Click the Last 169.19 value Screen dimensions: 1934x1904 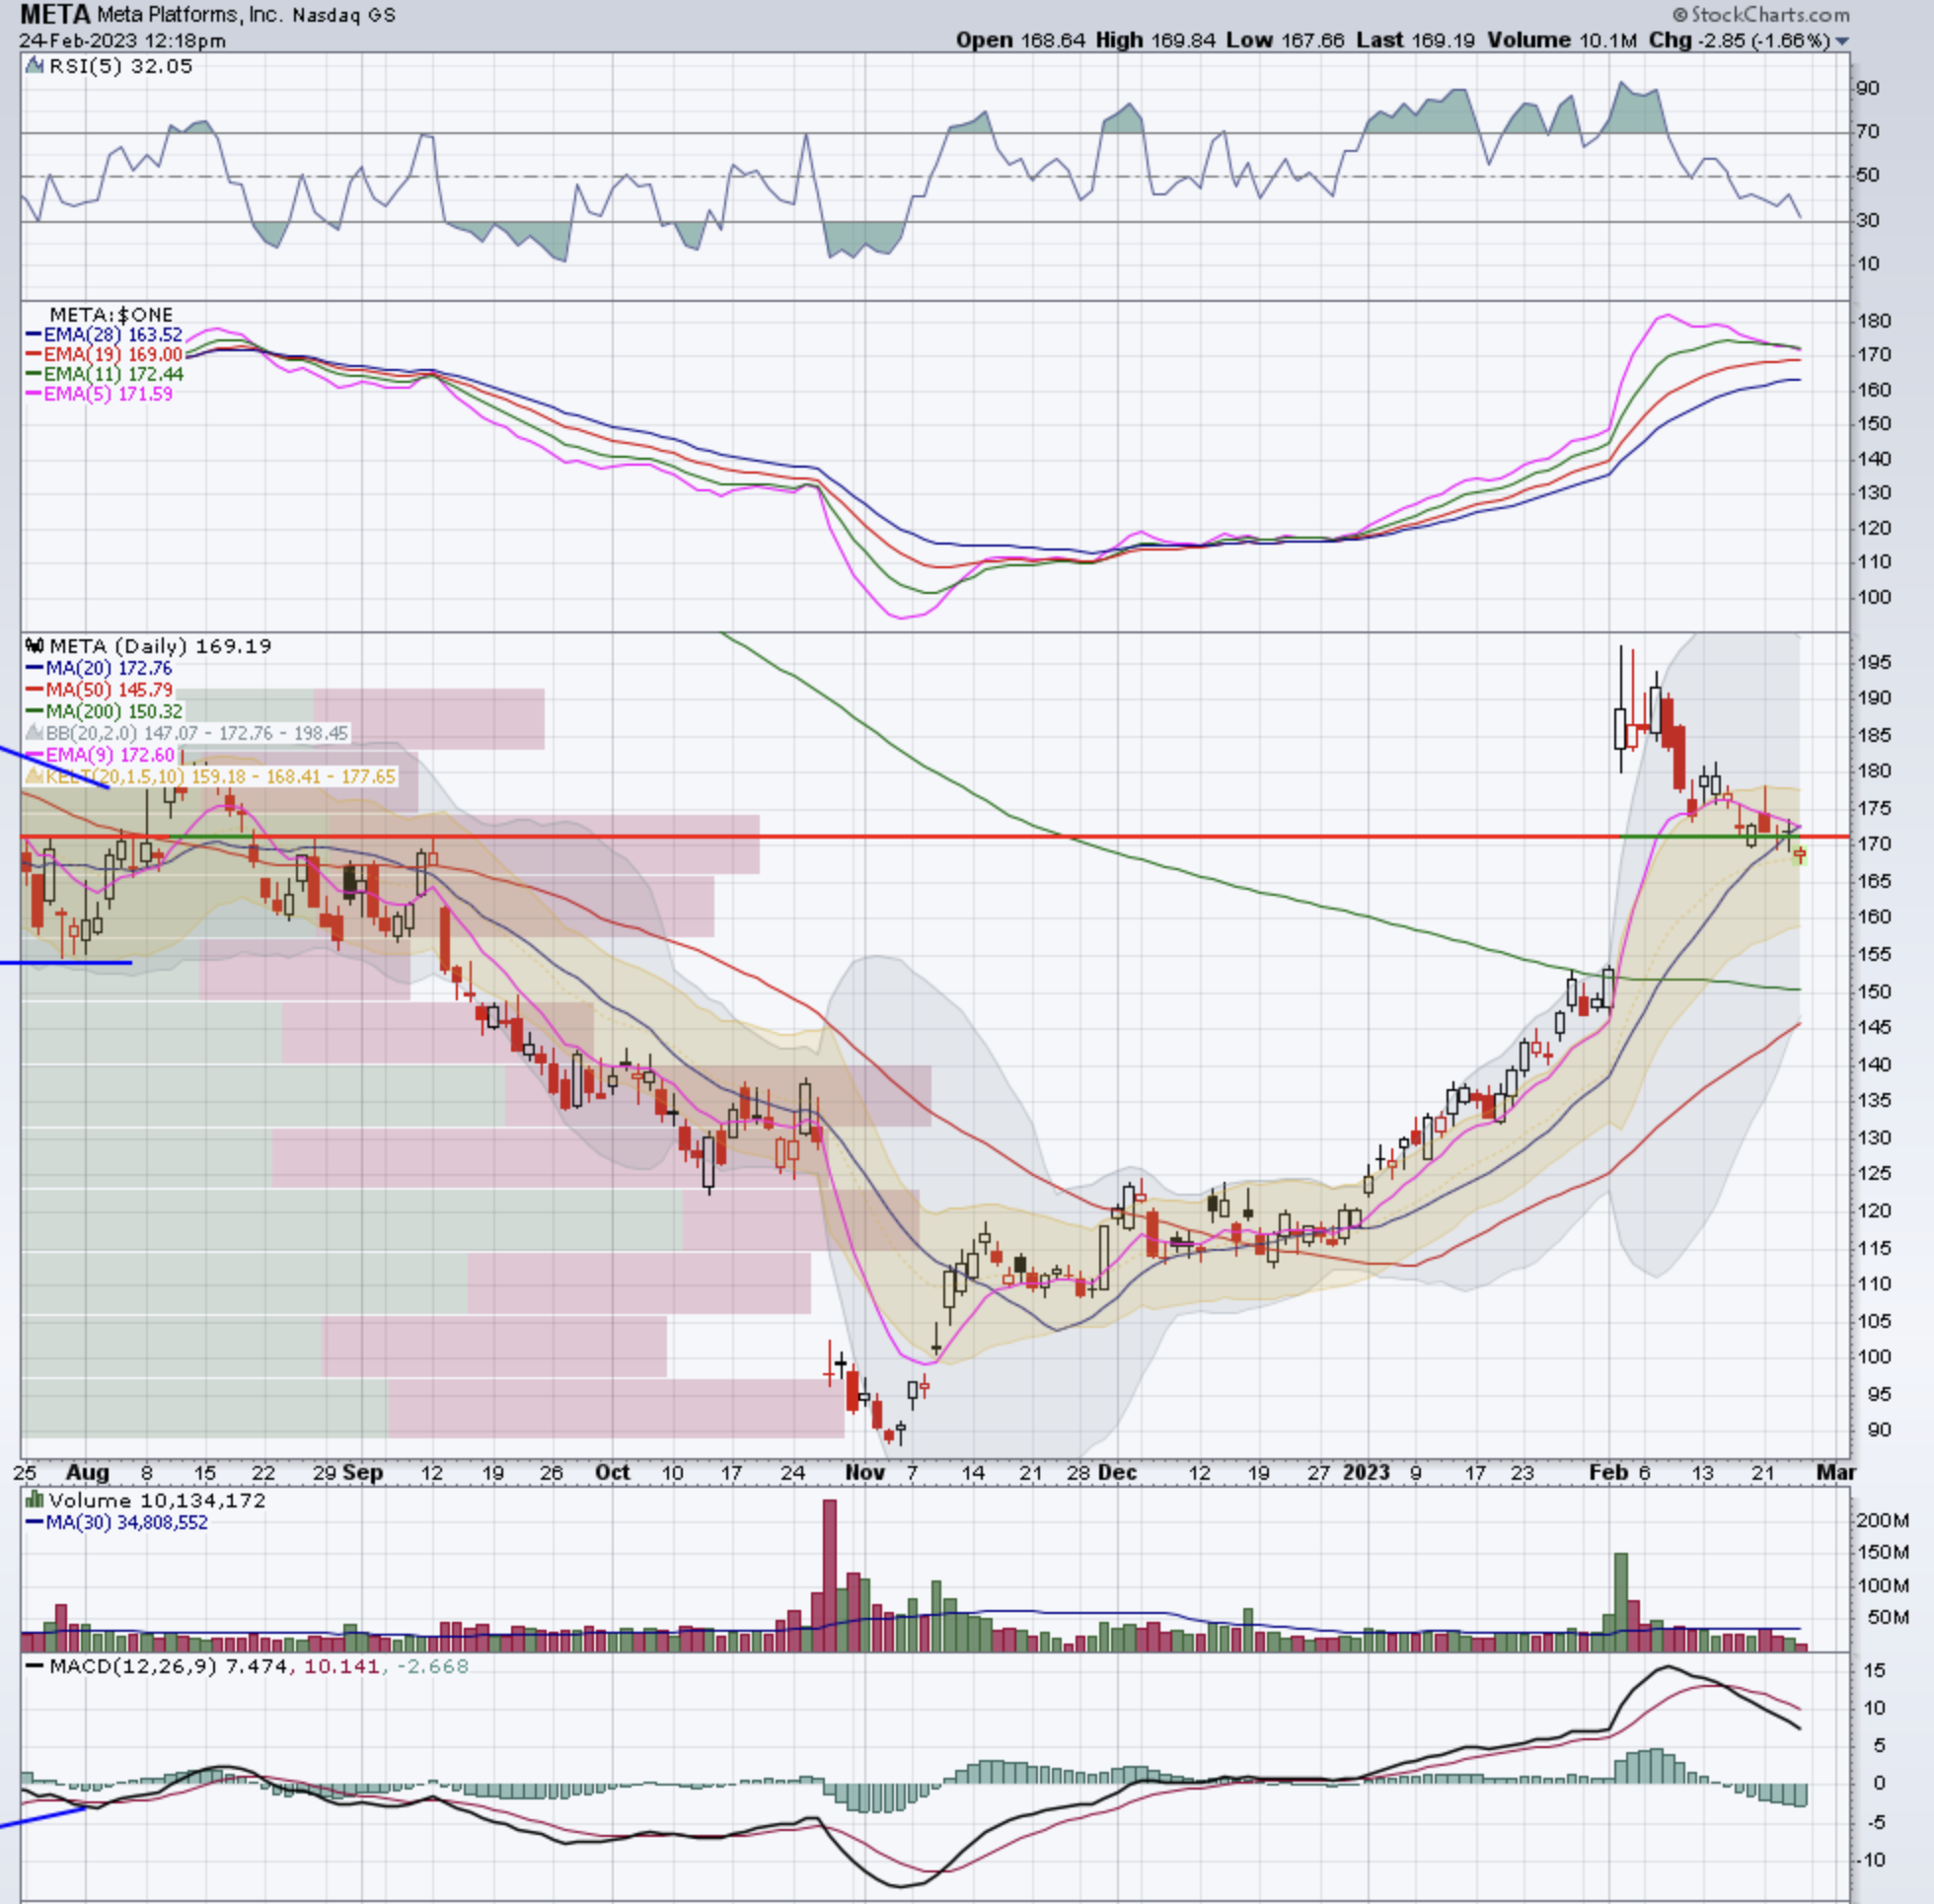(1415, 40)
